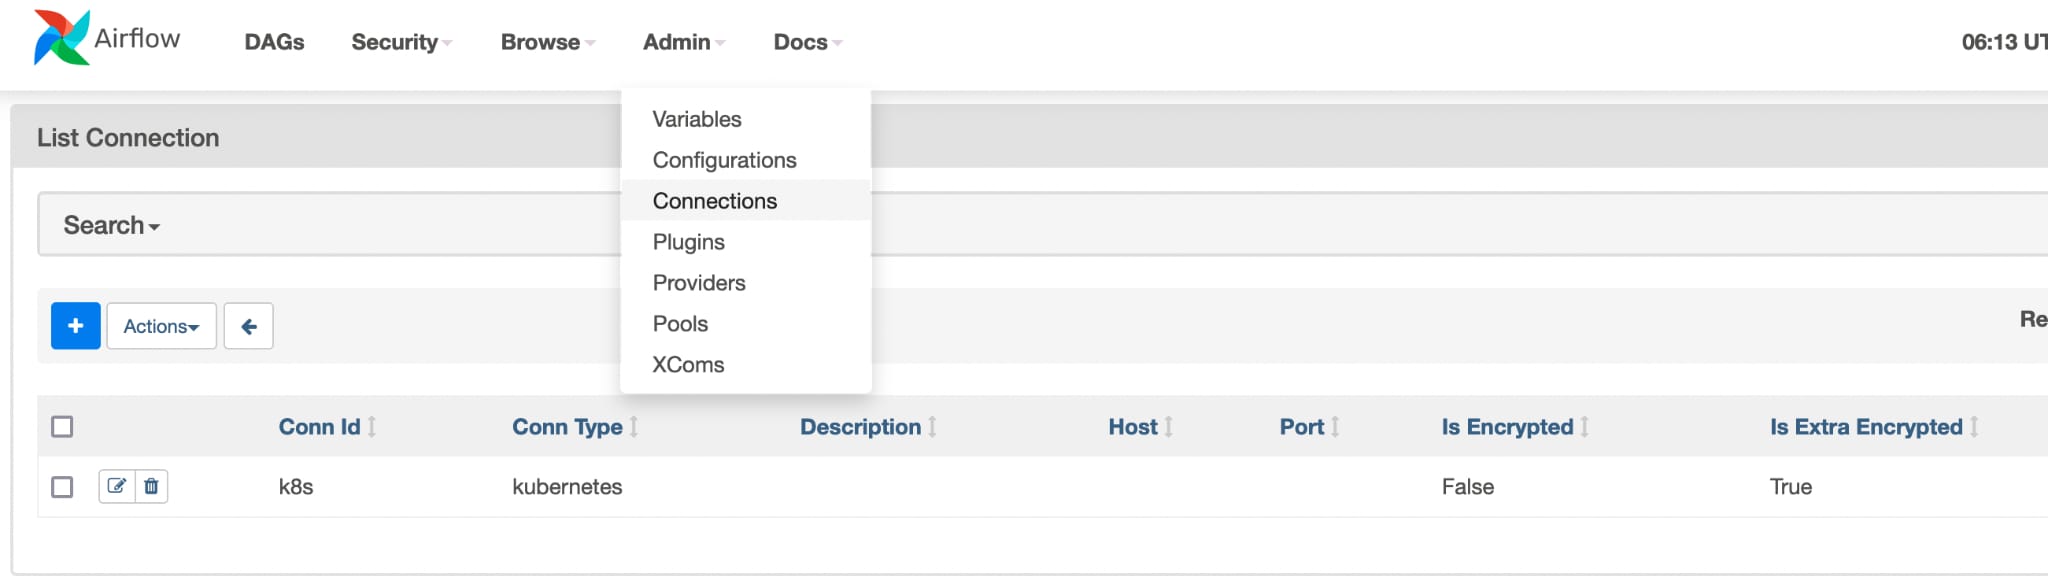Sort by Port column arrows
Screen dimensions: 2048x579
[1335, 427]
